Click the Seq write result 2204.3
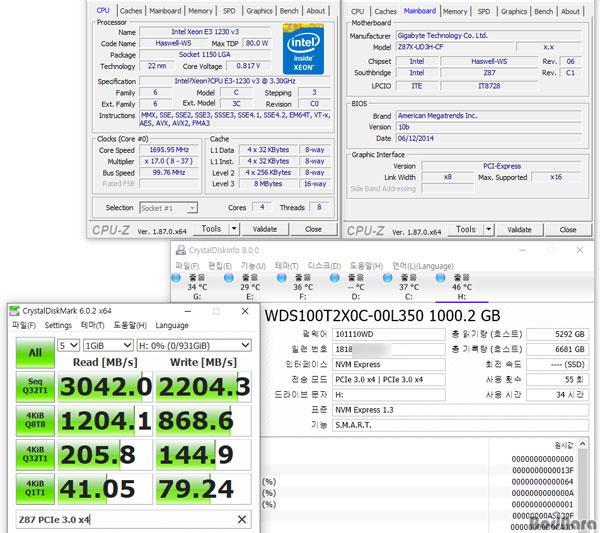 [204, 386]
